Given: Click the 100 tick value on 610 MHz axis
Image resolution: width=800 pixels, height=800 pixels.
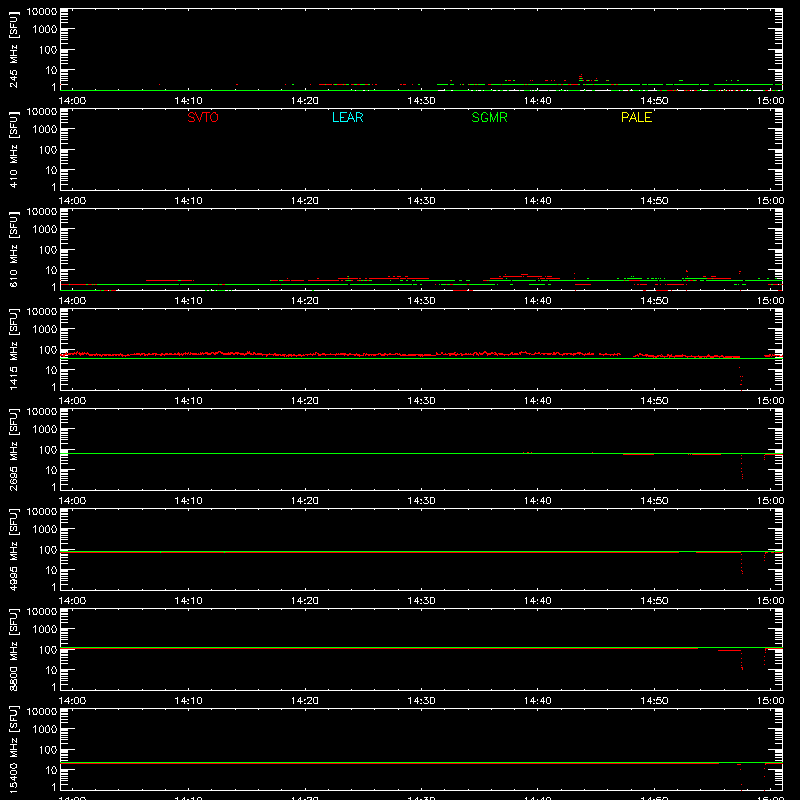Looking at the screenshot, I should click(48, 249).
